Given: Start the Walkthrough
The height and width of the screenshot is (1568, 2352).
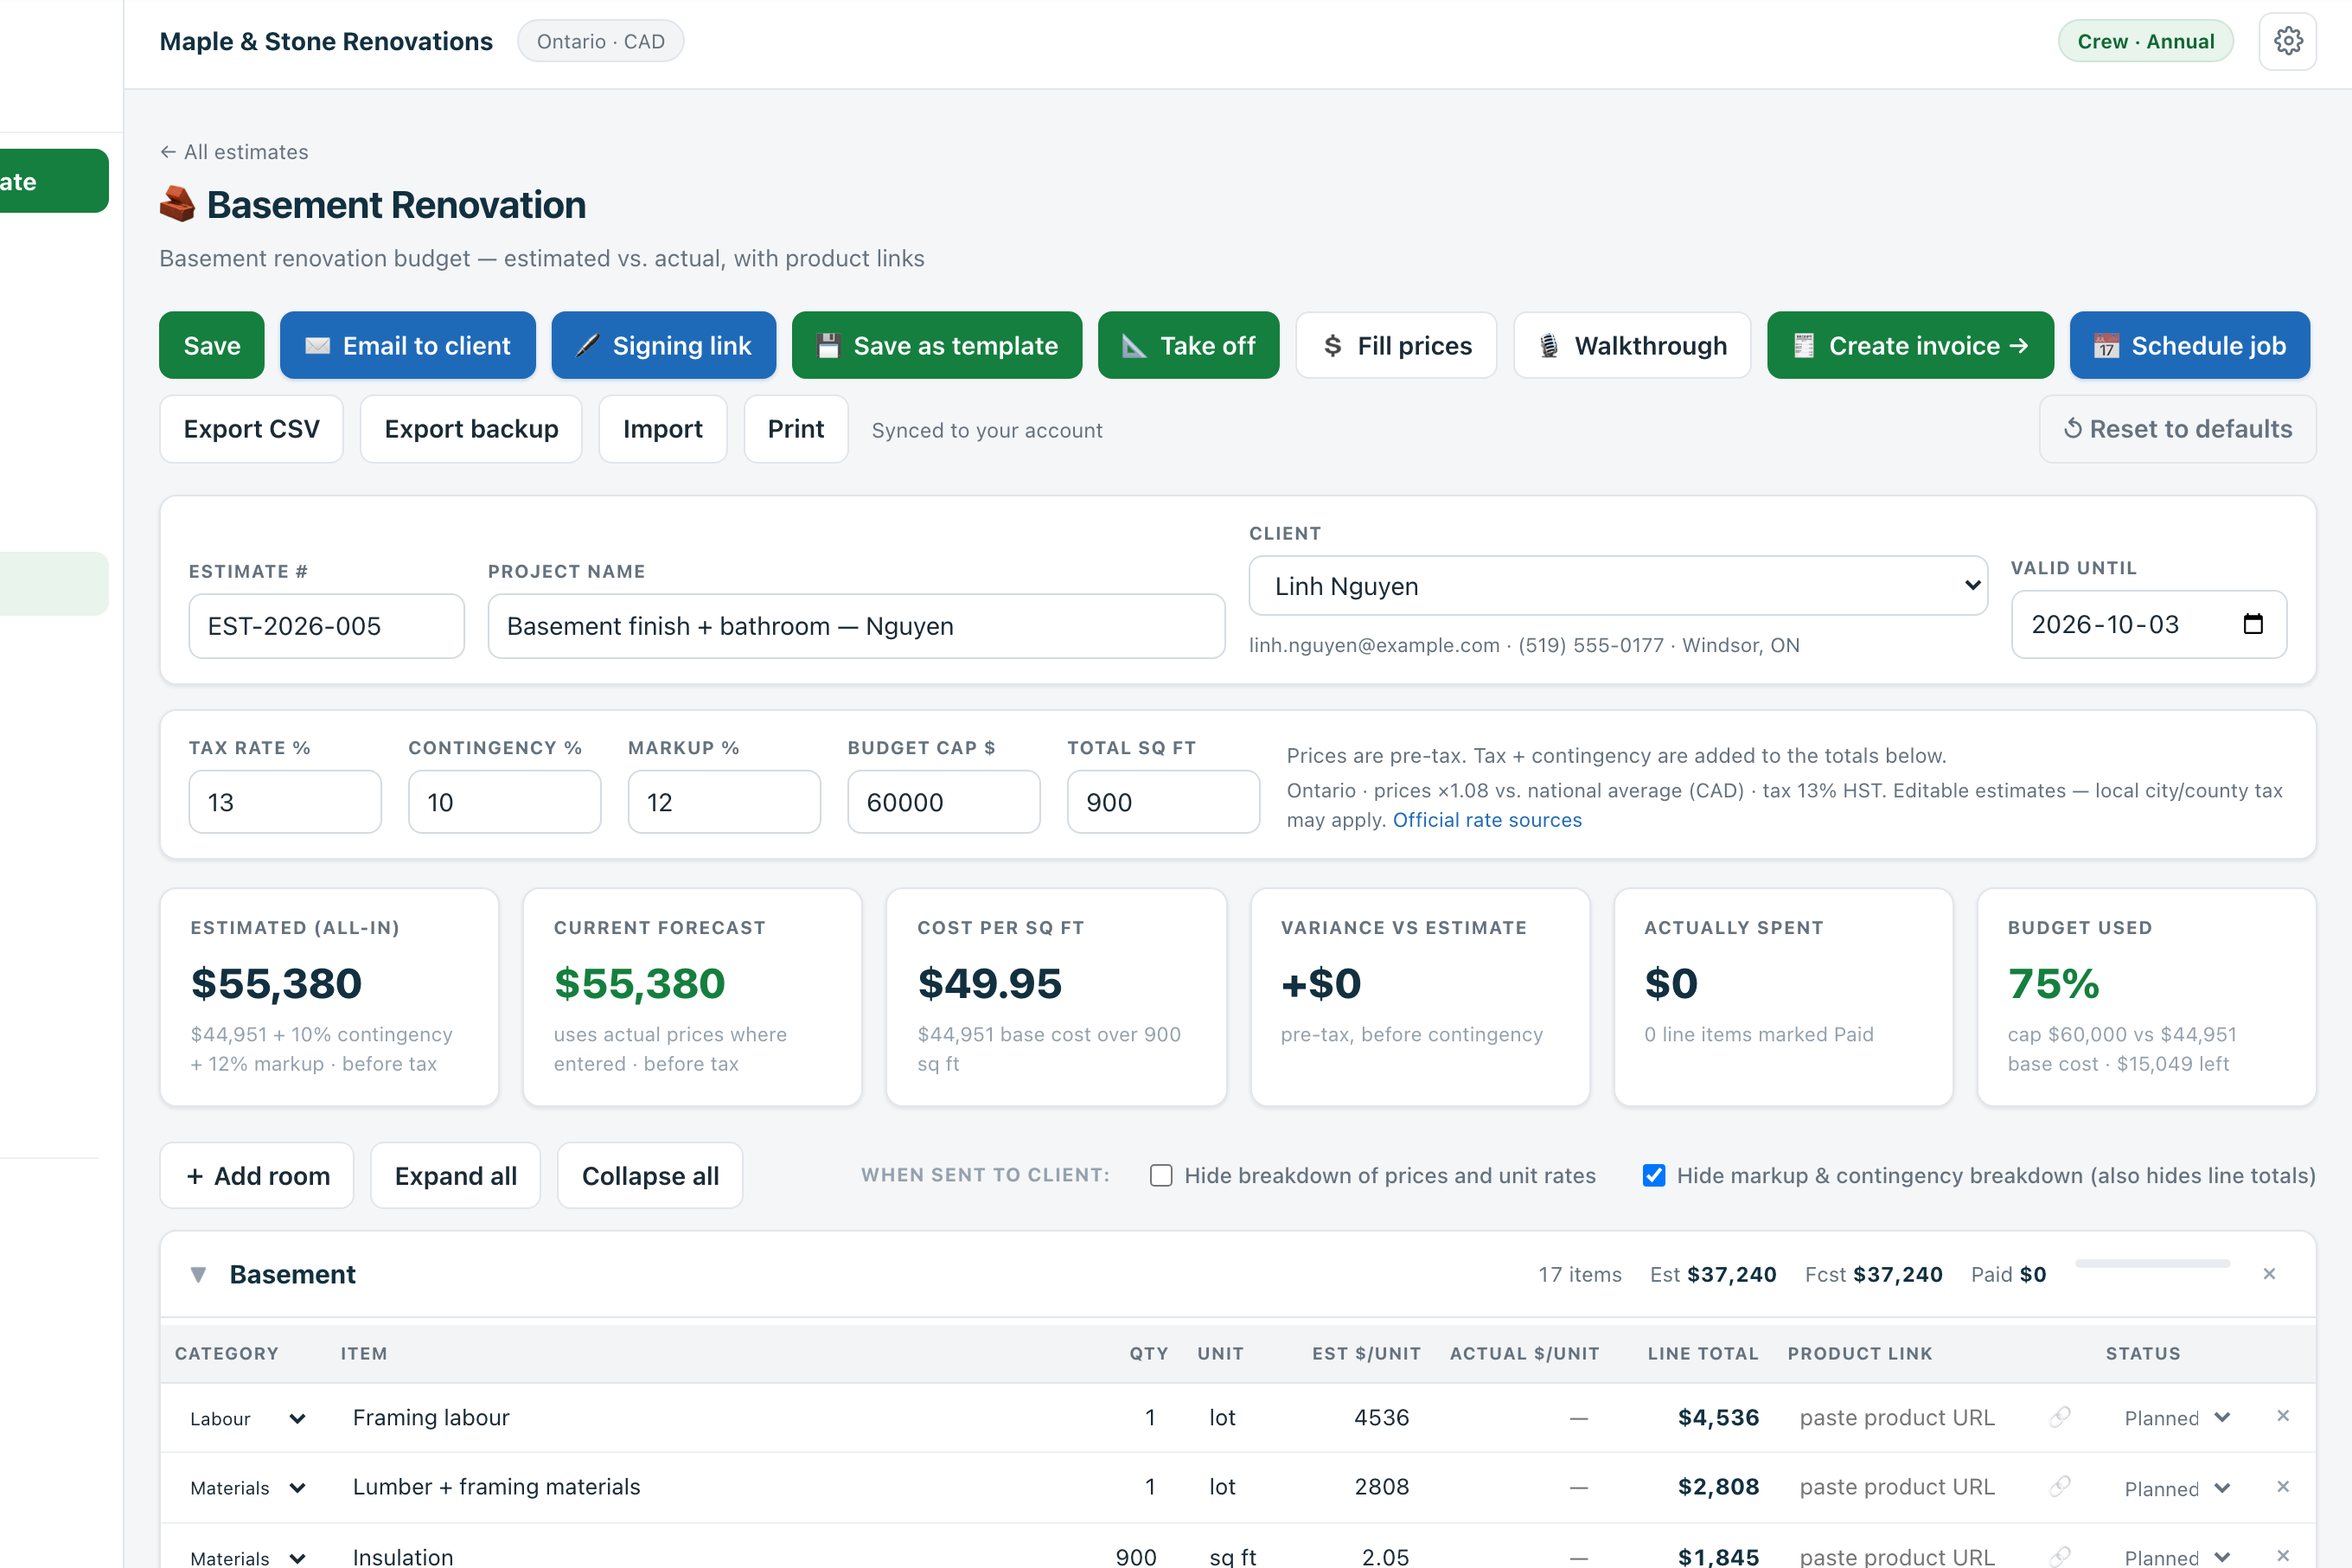Looking at the screenshot, I should tap(1632, 345).
